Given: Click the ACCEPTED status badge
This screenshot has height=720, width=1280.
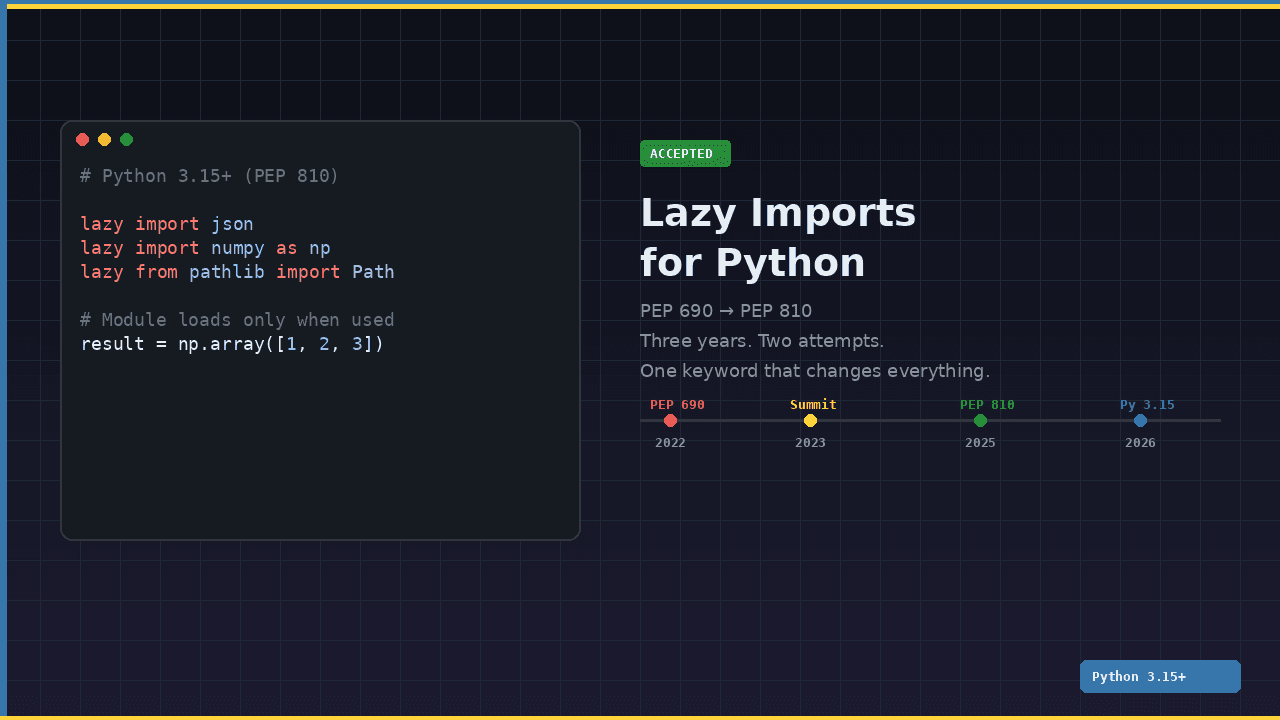Looking at the screenshot, I should pos(685,153).
